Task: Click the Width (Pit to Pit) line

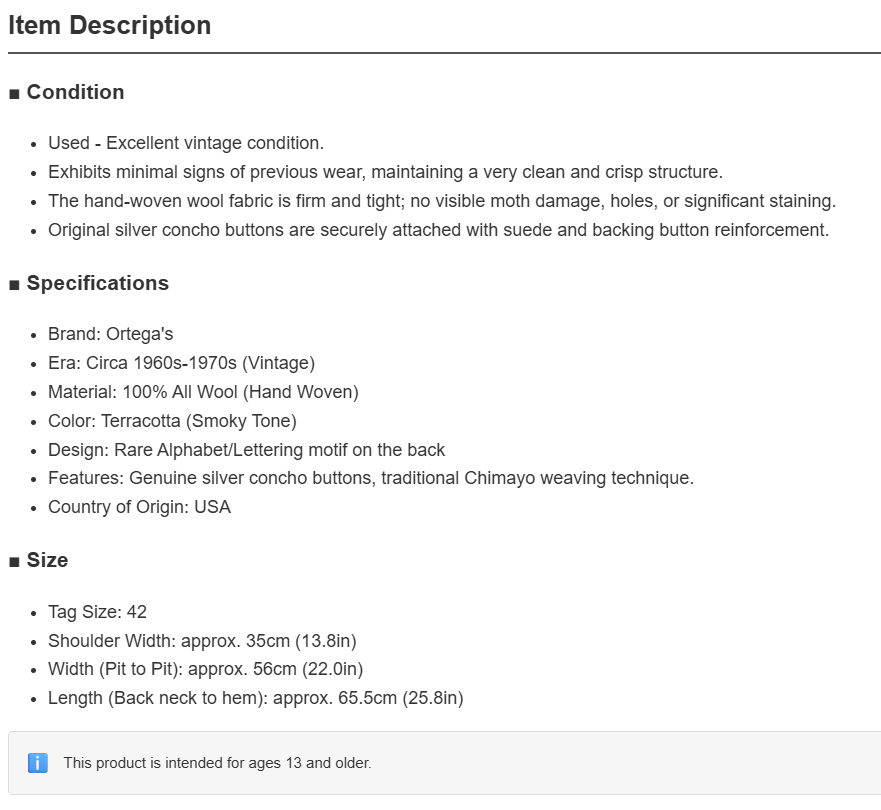Action: tap(206, 669)
